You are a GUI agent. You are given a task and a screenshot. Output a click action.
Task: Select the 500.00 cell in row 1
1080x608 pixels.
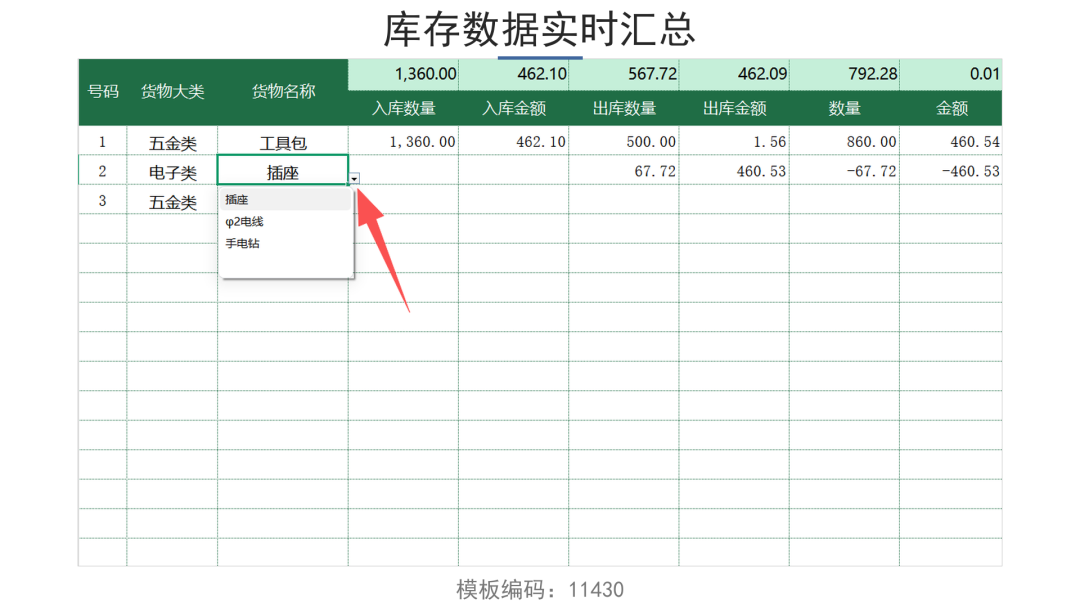pyautogui.click(x=624, y=141)
